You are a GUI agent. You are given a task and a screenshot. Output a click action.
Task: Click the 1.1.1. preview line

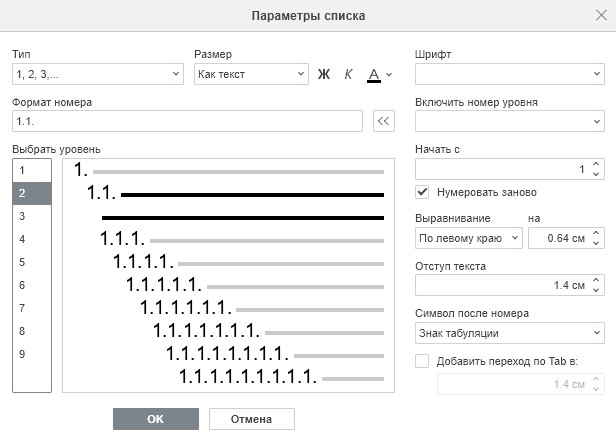(242, 239)
